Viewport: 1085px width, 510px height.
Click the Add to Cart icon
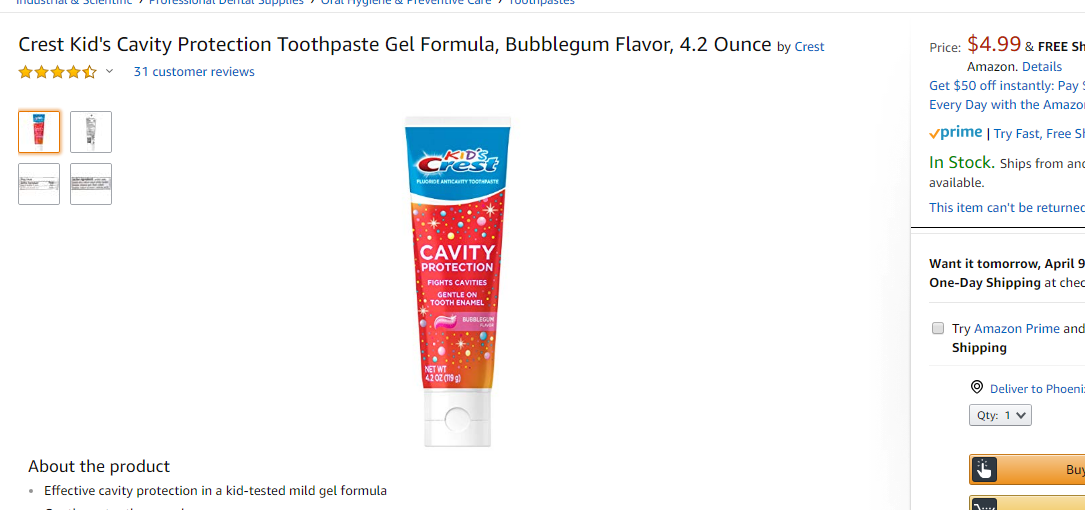coord(983,504)
